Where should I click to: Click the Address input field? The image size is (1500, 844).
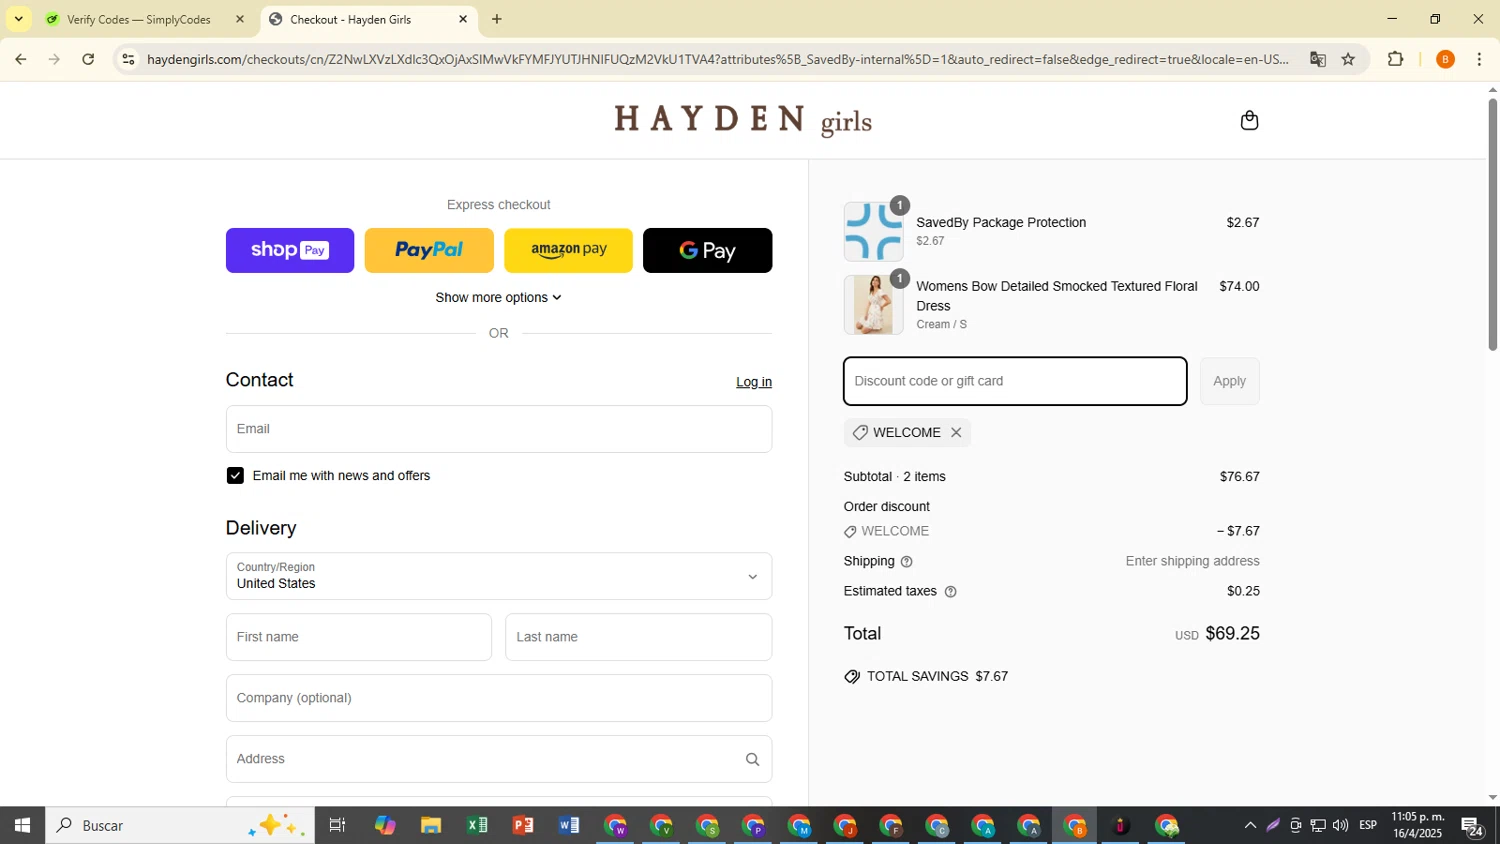coord(499,760)
